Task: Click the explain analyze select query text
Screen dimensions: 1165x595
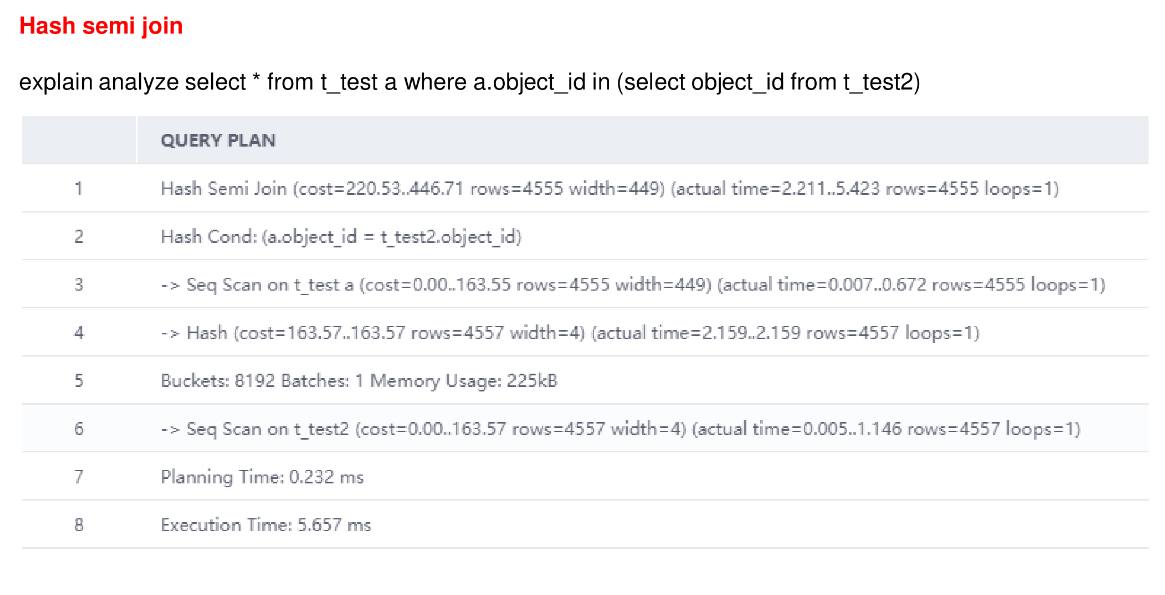Action: pos(469,82)
